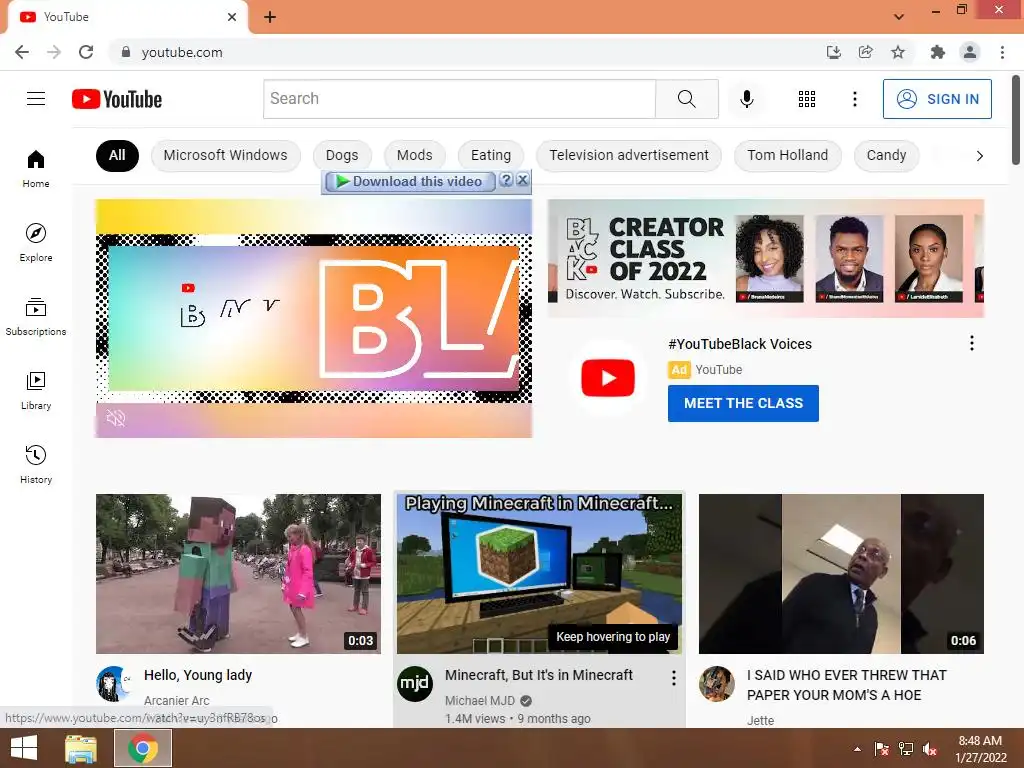The image size is (1024, 768).
Task: Open help on Download this video bar
Action: point(506,180)
